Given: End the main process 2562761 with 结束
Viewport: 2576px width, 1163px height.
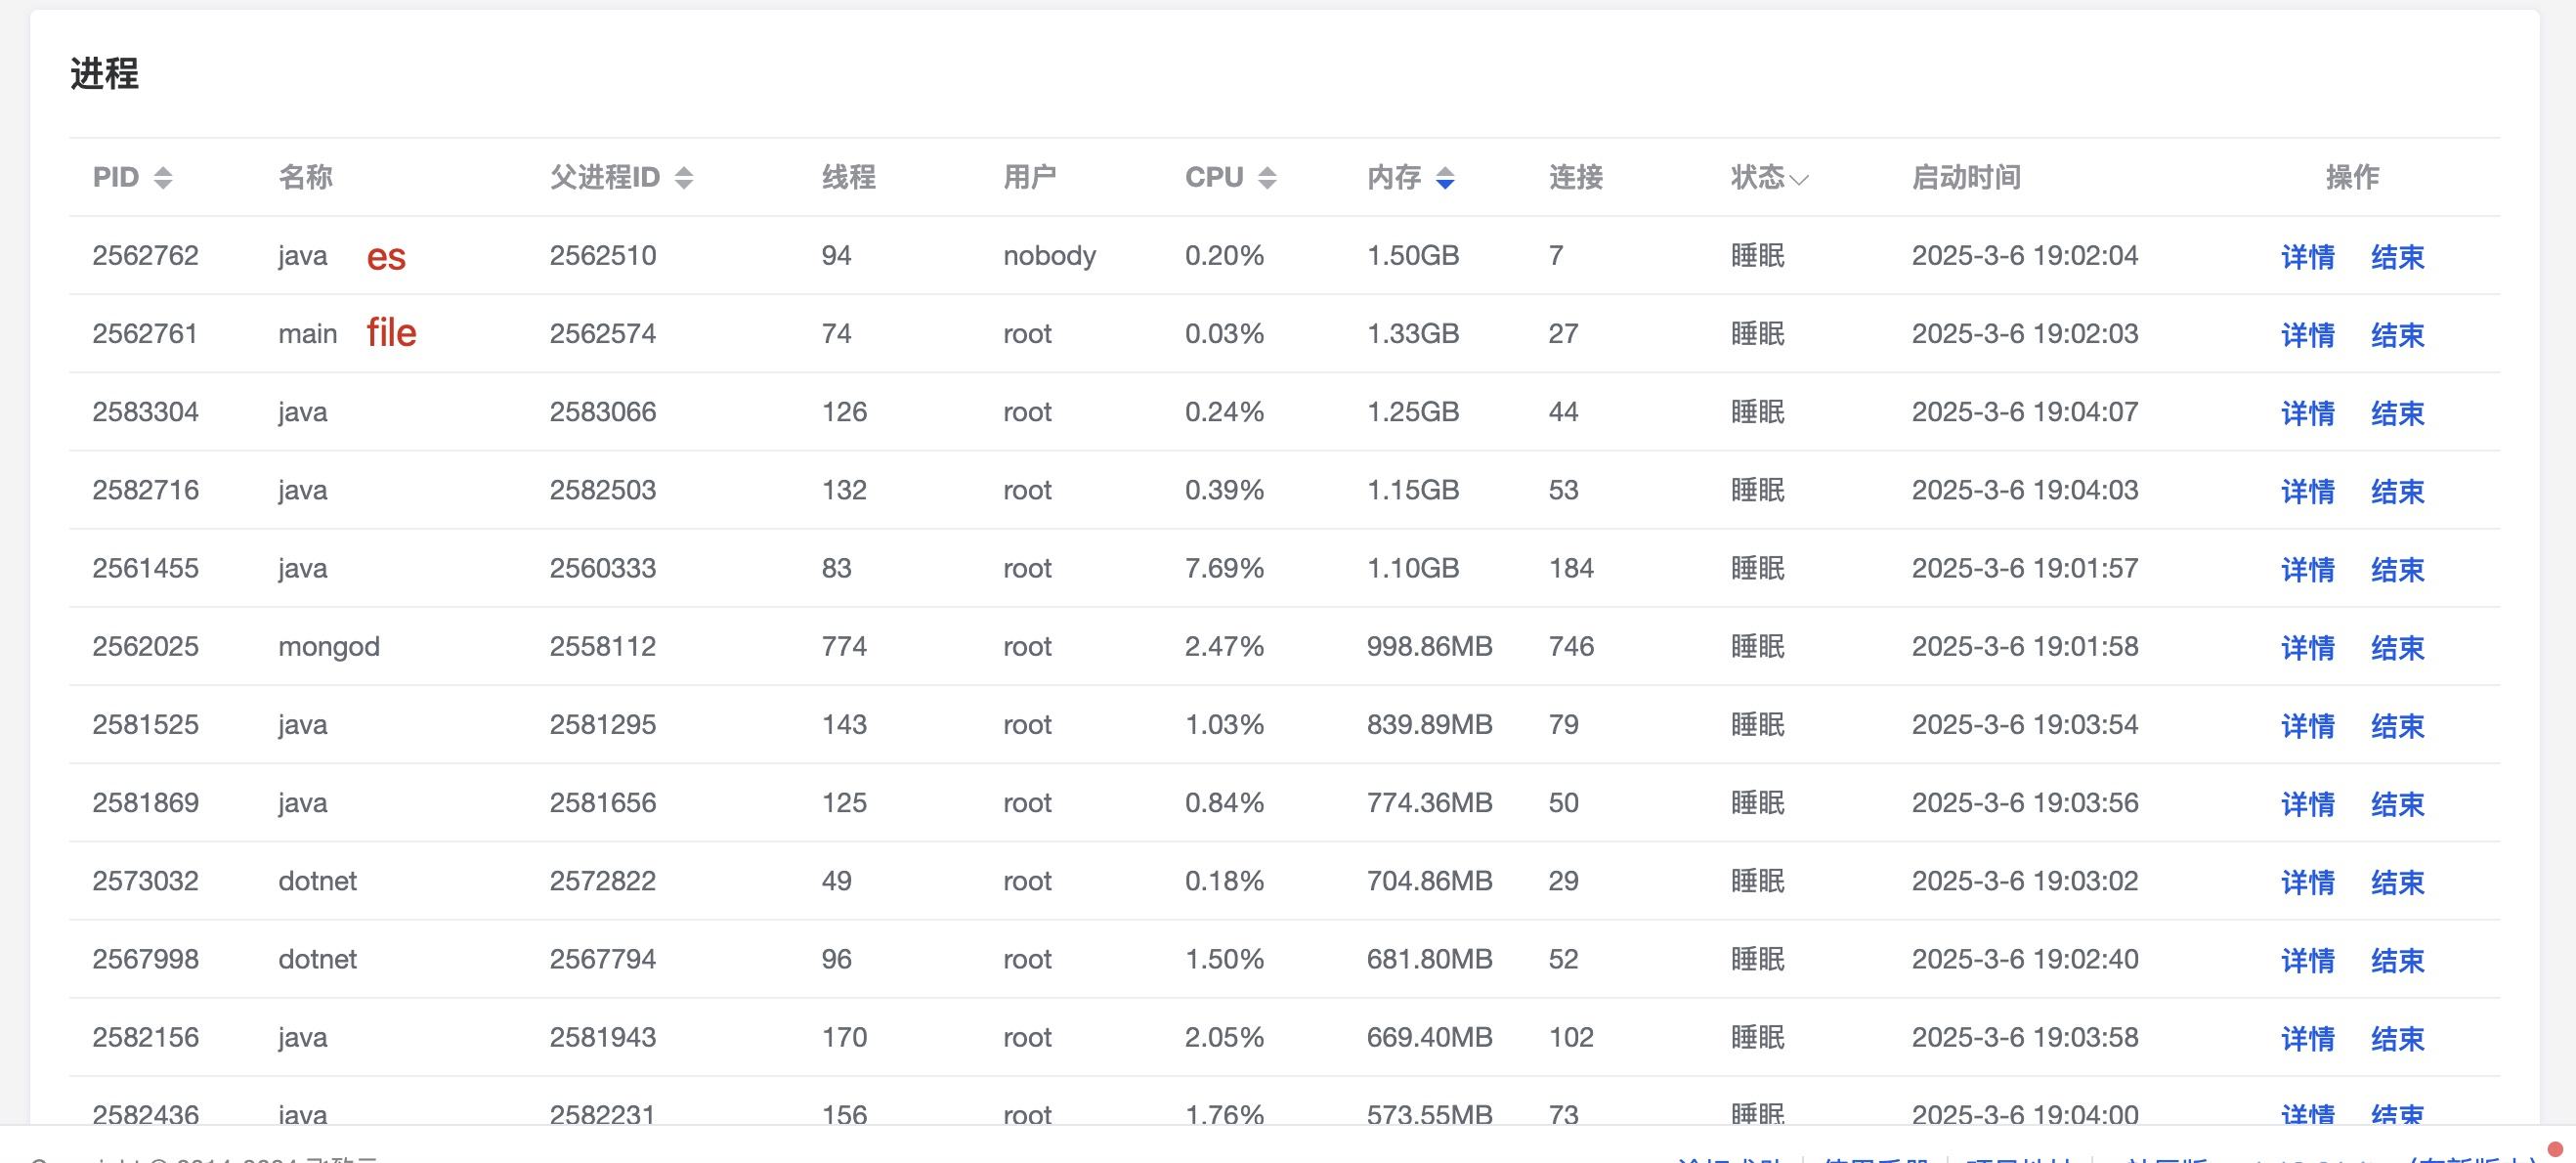Looking at the screenshot, I should 2397,335.
